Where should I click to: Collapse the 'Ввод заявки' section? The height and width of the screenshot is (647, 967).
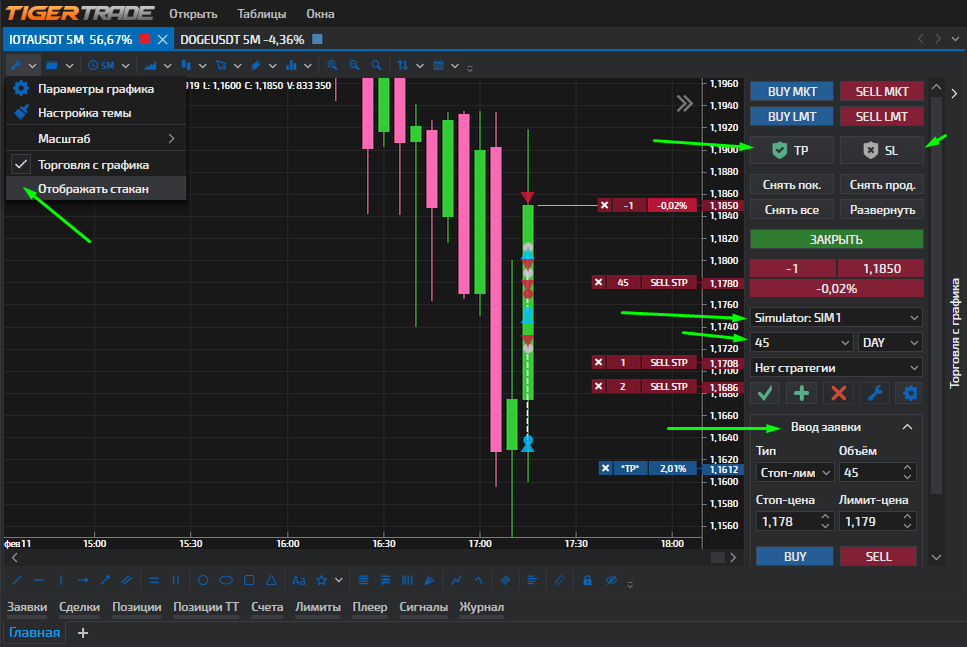(907, 427)
